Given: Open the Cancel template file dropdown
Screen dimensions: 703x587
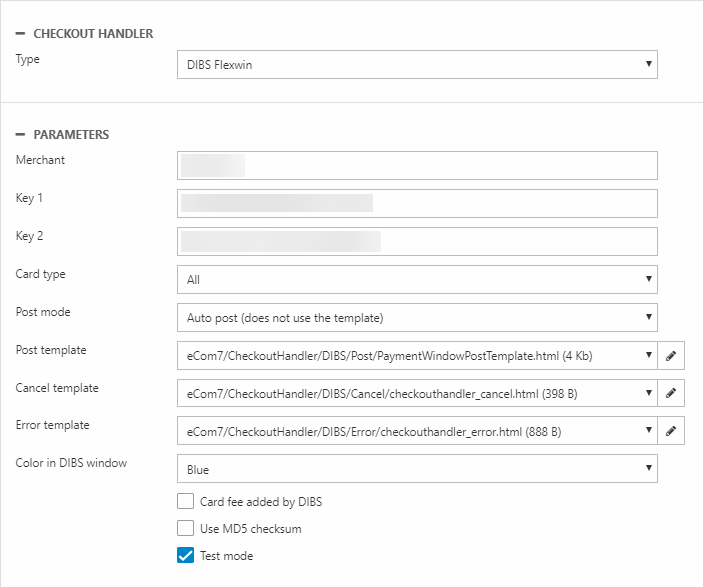Looking at the screenshot, I should 416,394.
